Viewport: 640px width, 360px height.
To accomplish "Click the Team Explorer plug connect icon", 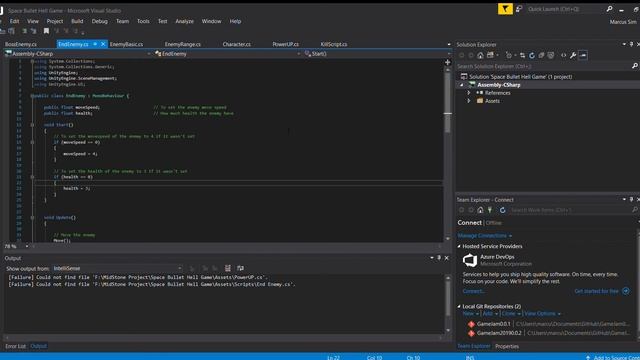I will click(490, 210).
